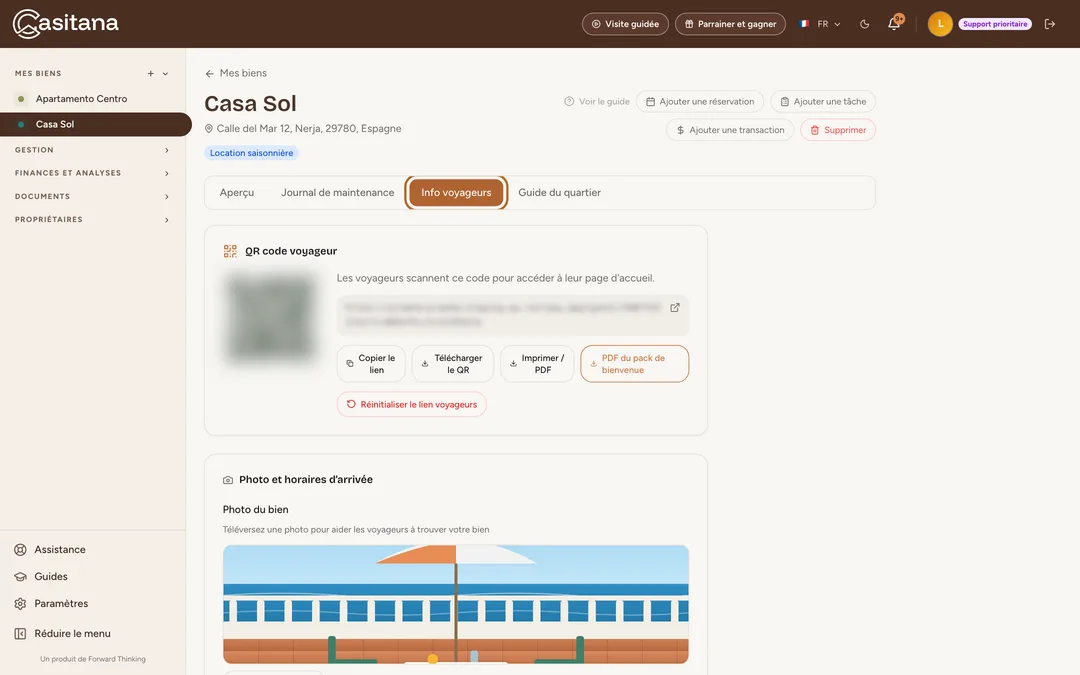Click Réinitialiser le lien voyageurs

coord(412,404)
